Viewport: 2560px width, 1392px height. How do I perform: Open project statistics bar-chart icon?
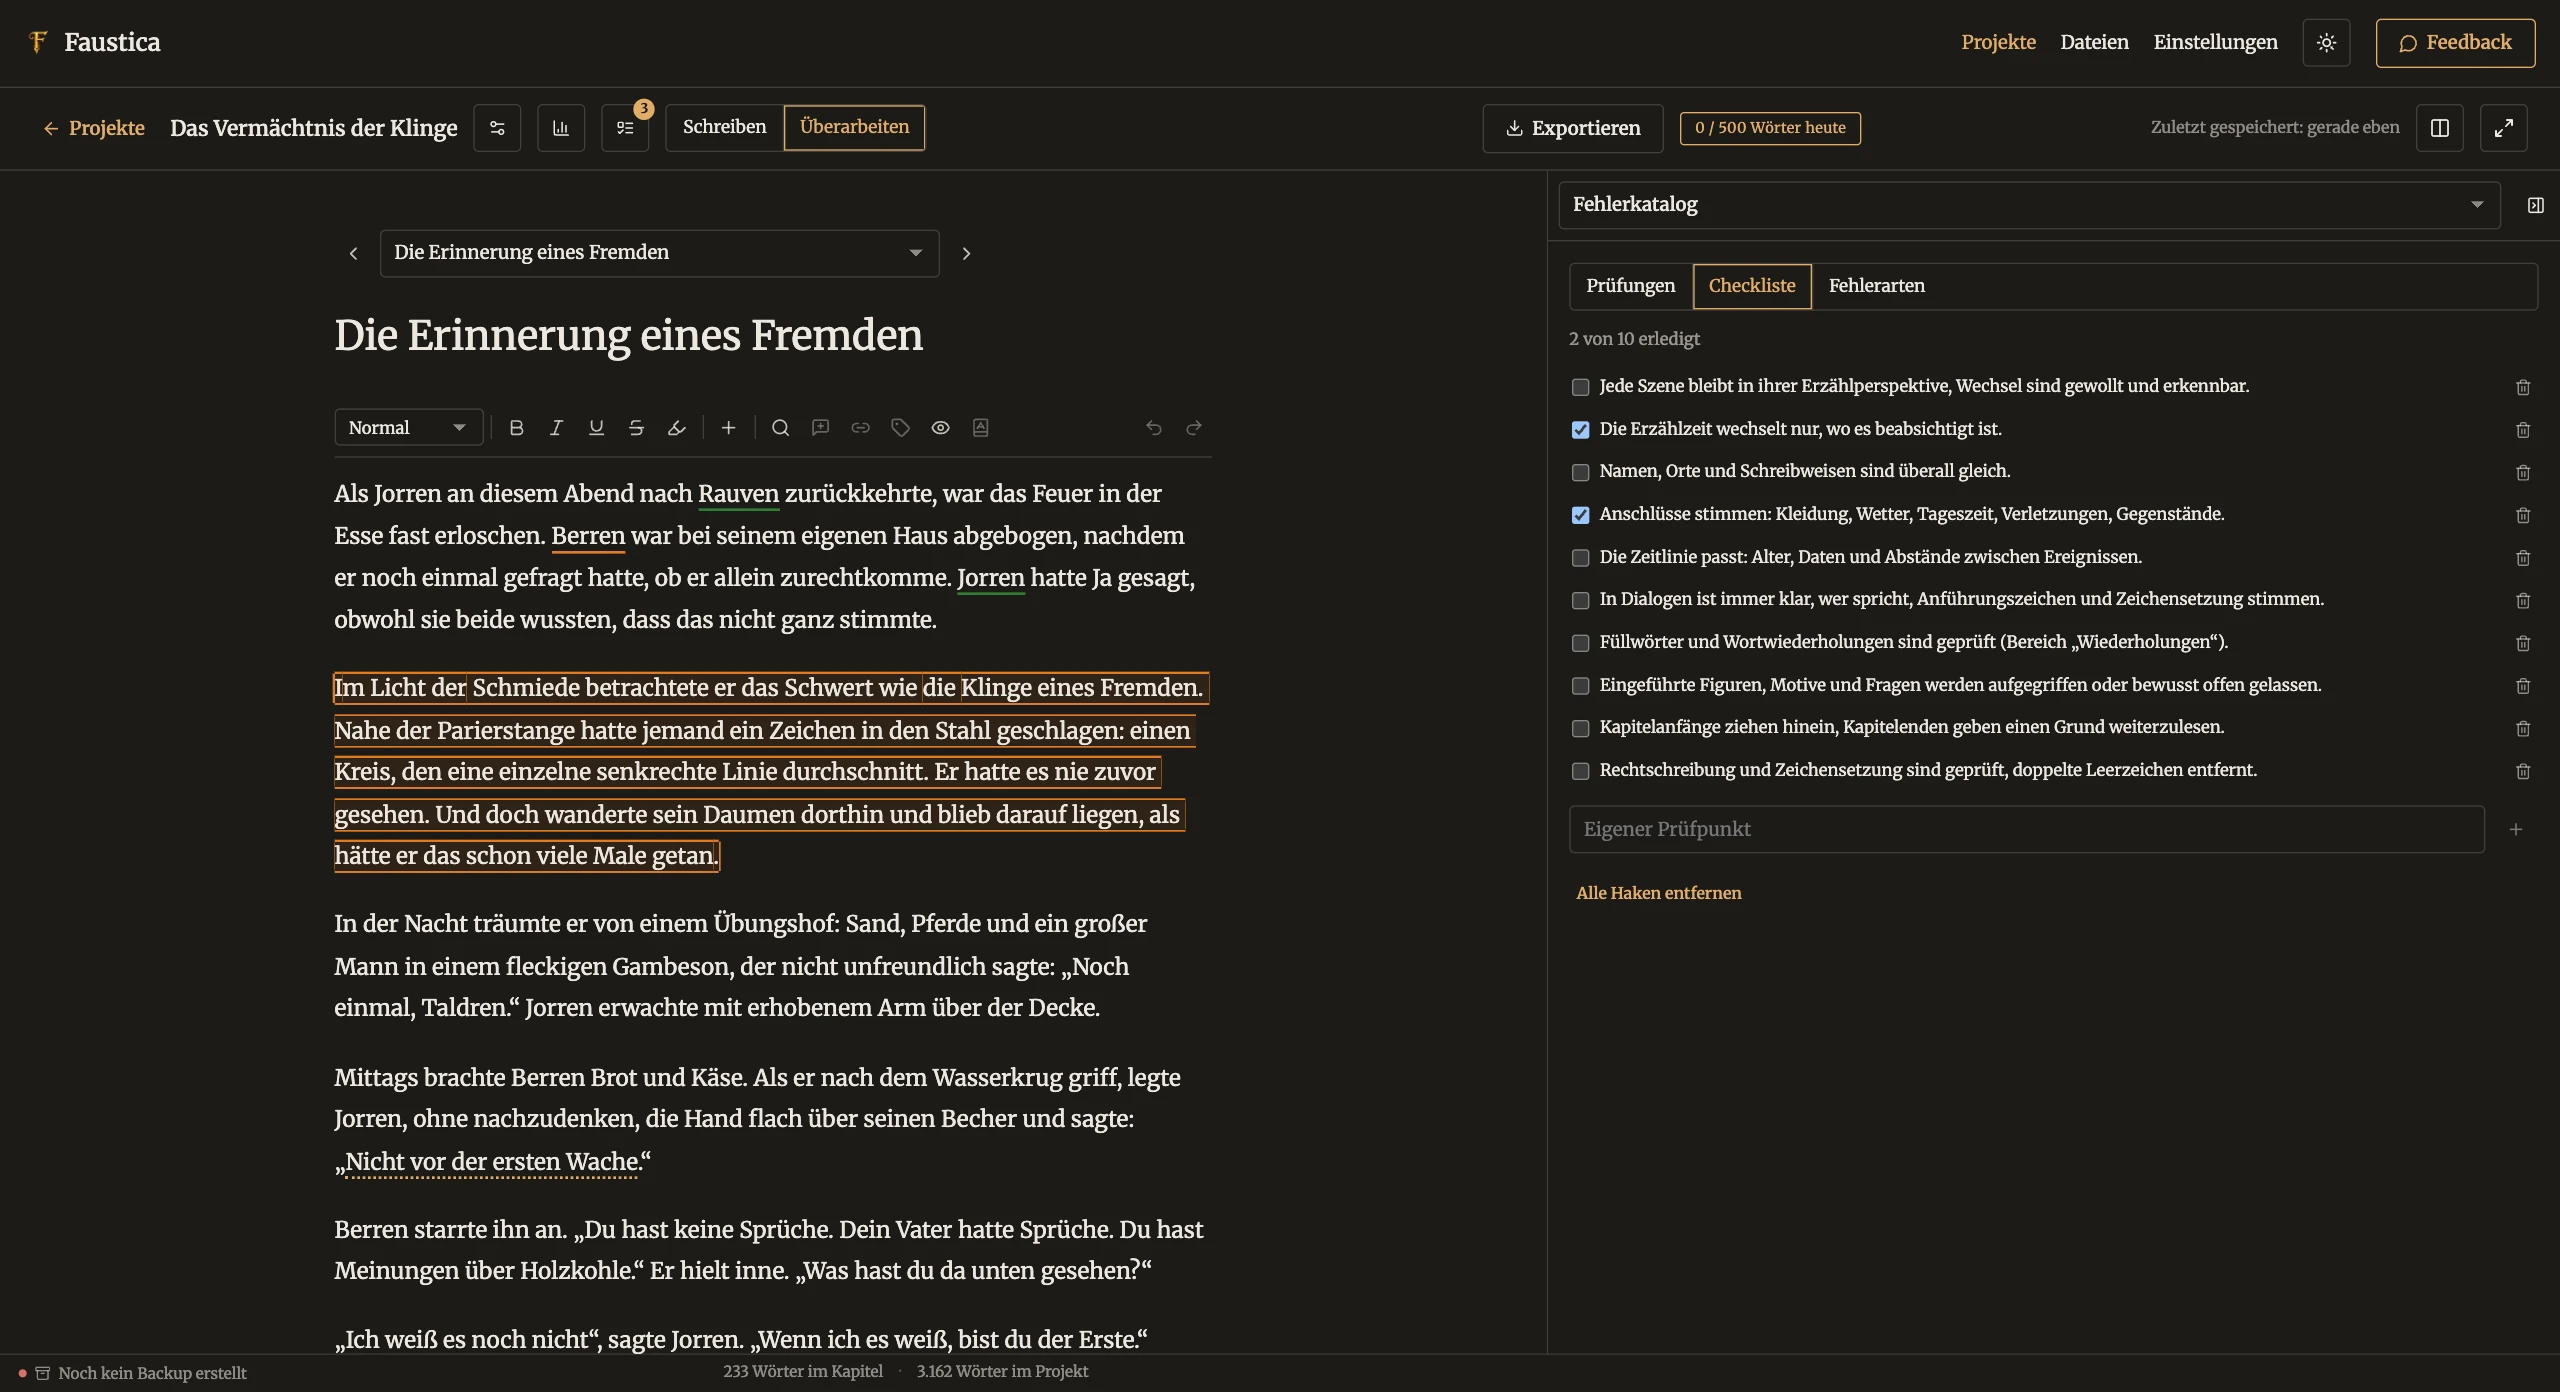coord(561,128)
